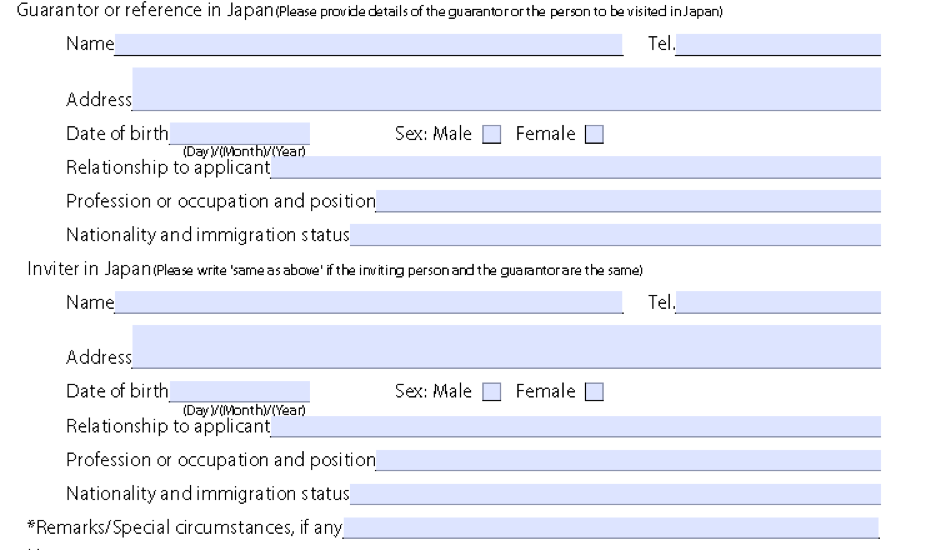This screenshot has width=936, height=550.
Task: Check the Inviter Male checkbox
Action: [491, 392]
